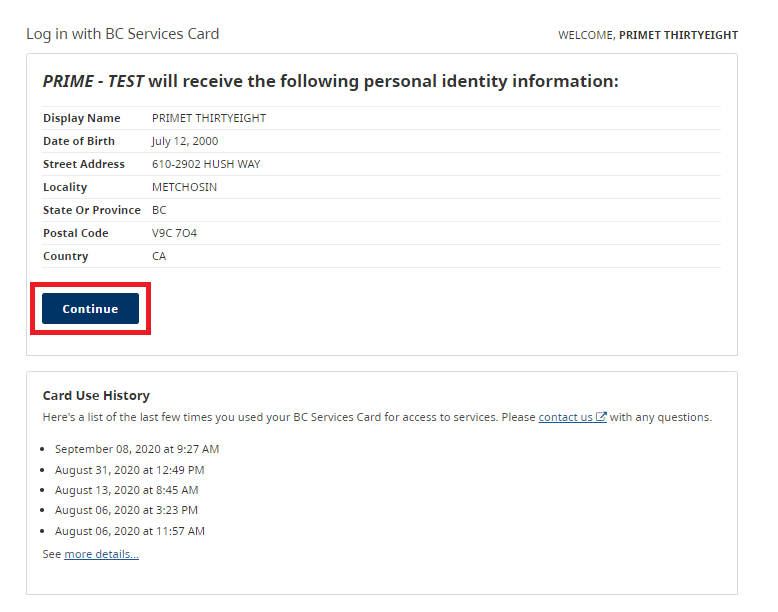This screenshot has height=612, width=778.
Task: Click the Date of Birth value July 12, 2000
Action: coord(185,141)
